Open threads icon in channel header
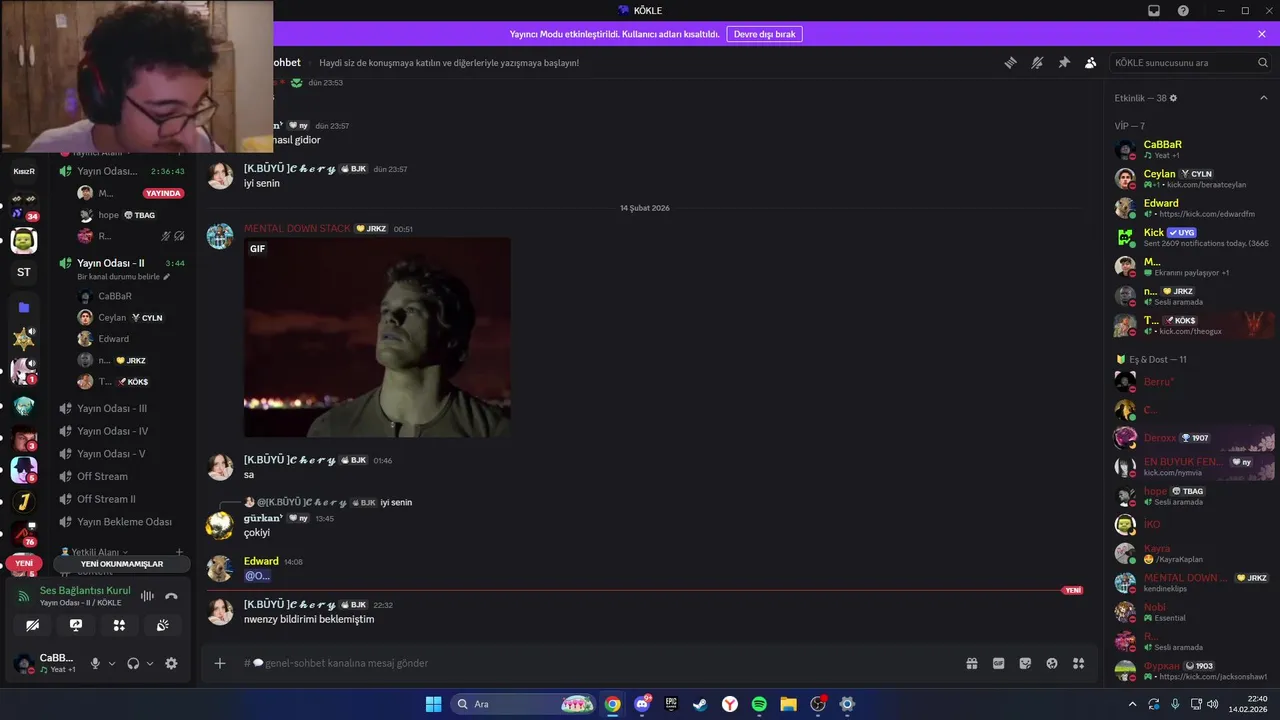The image size is (1280, 720). [1010, 62]
